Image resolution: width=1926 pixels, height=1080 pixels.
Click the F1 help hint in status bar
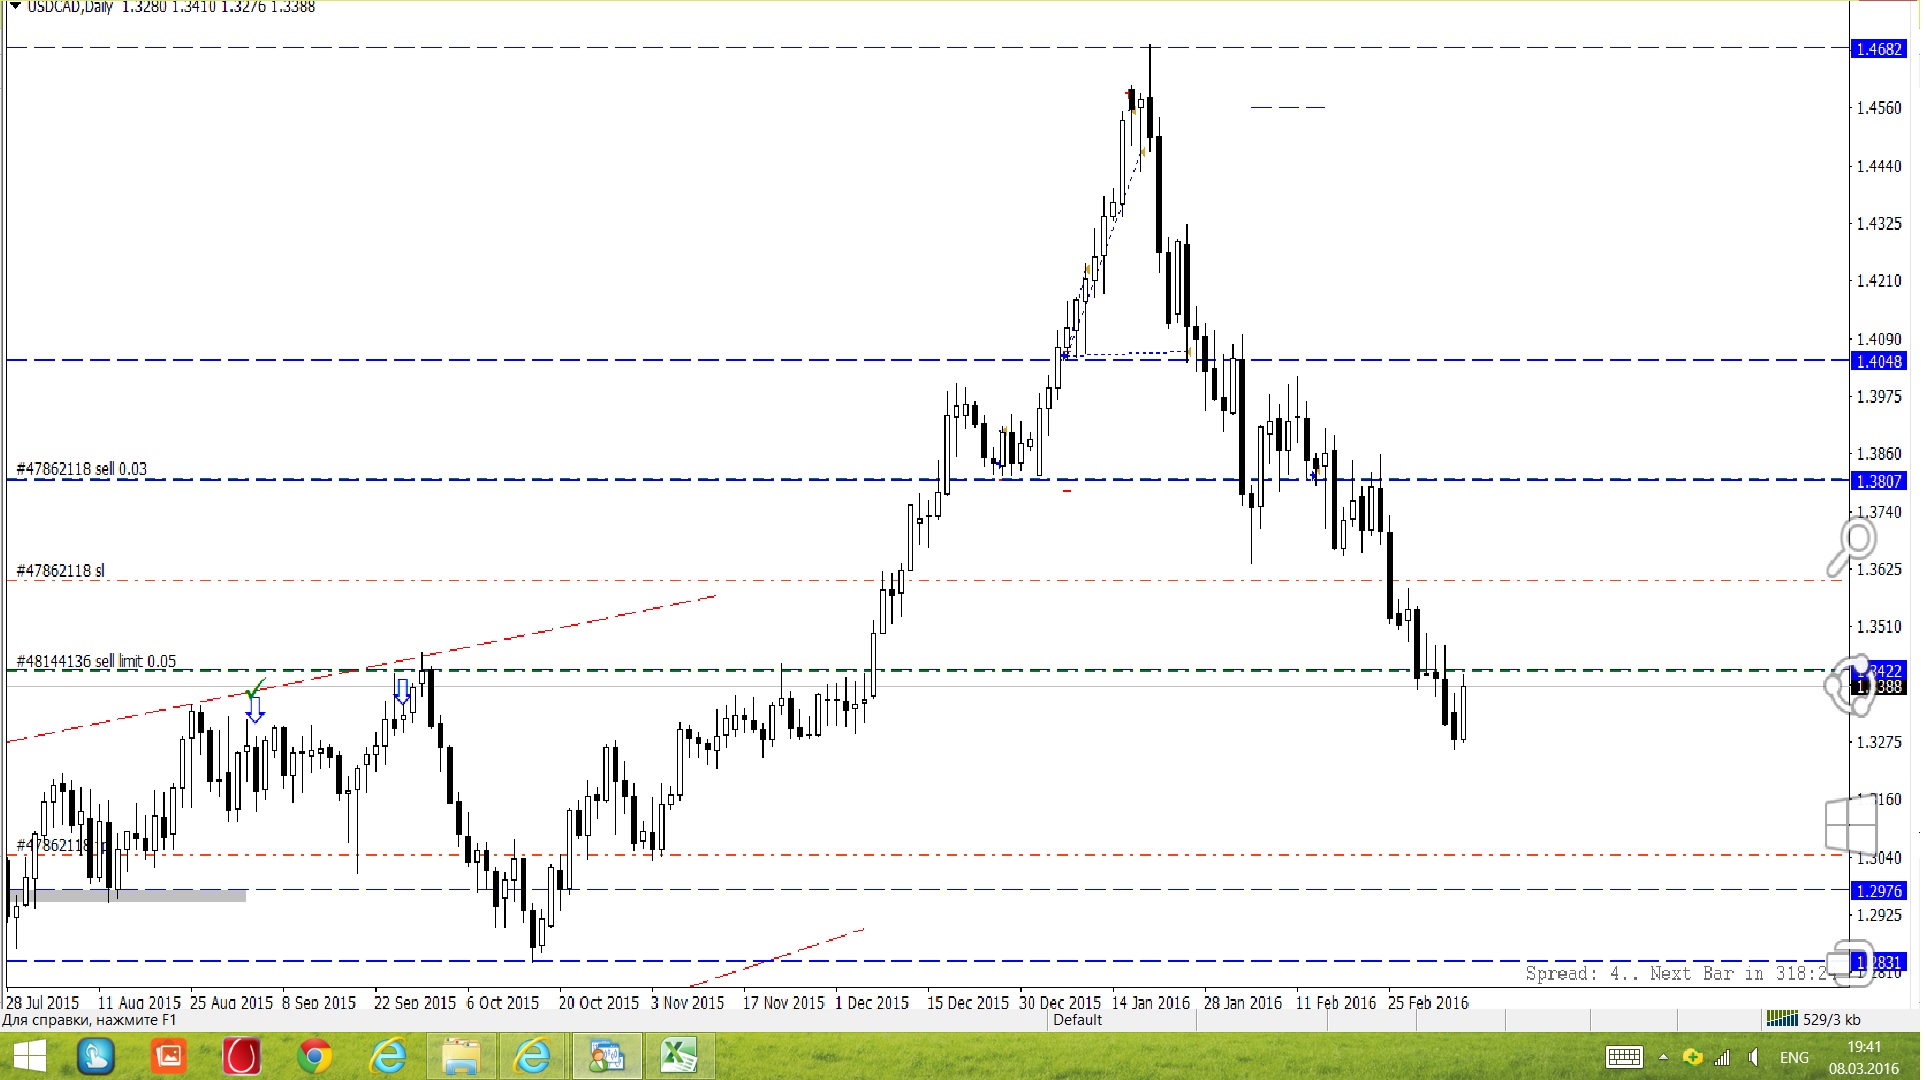point(89,1020)
